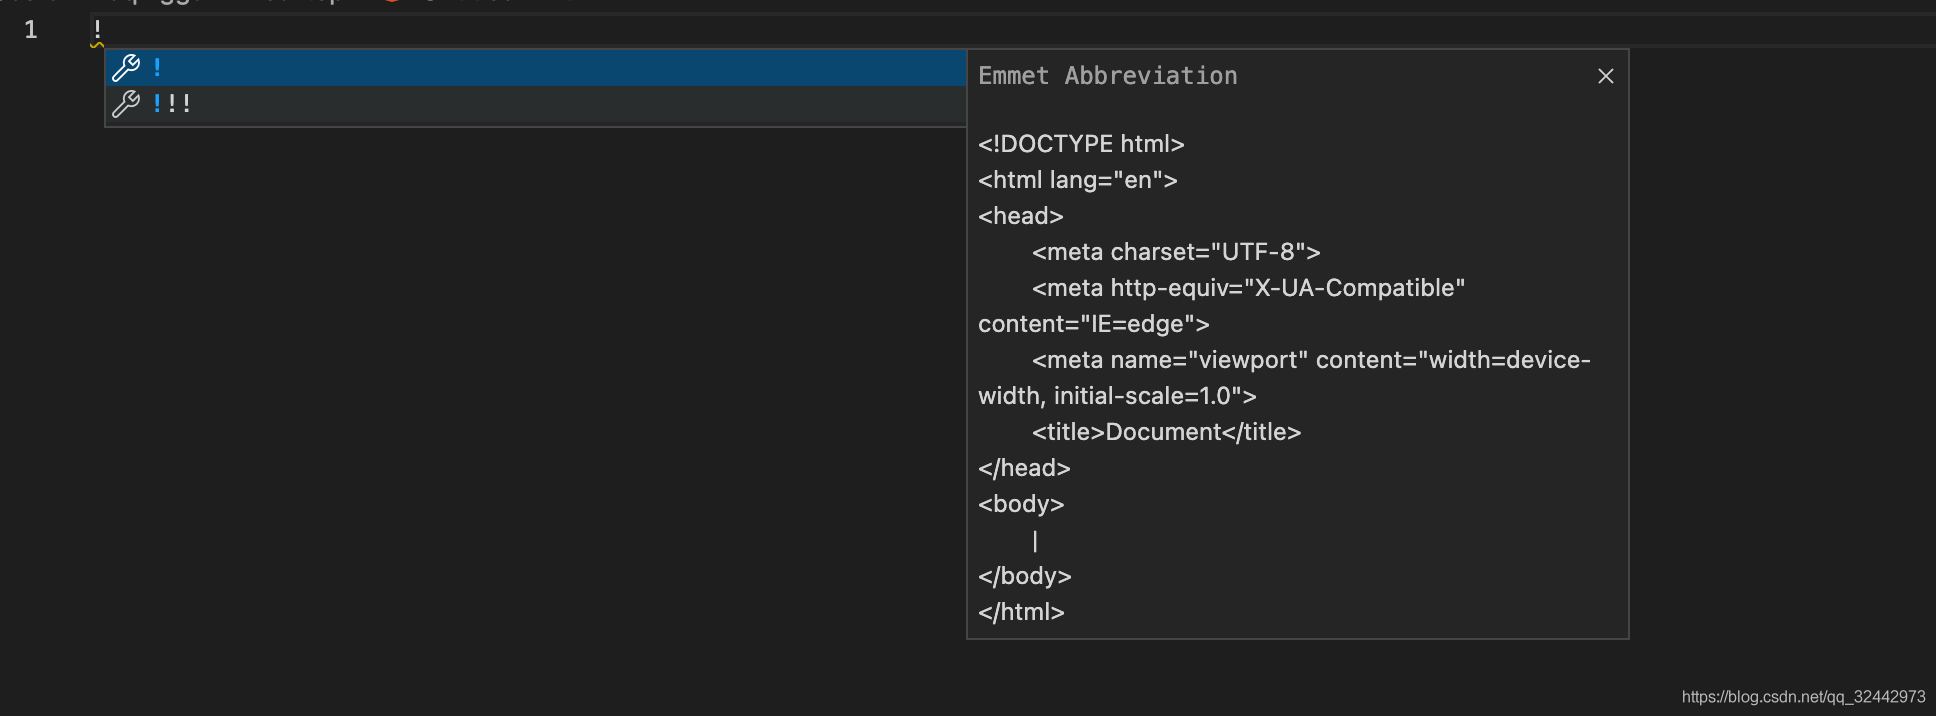Click the opening <head> tag in preview
The image size is (1936, 716).
click(1020, 216)
